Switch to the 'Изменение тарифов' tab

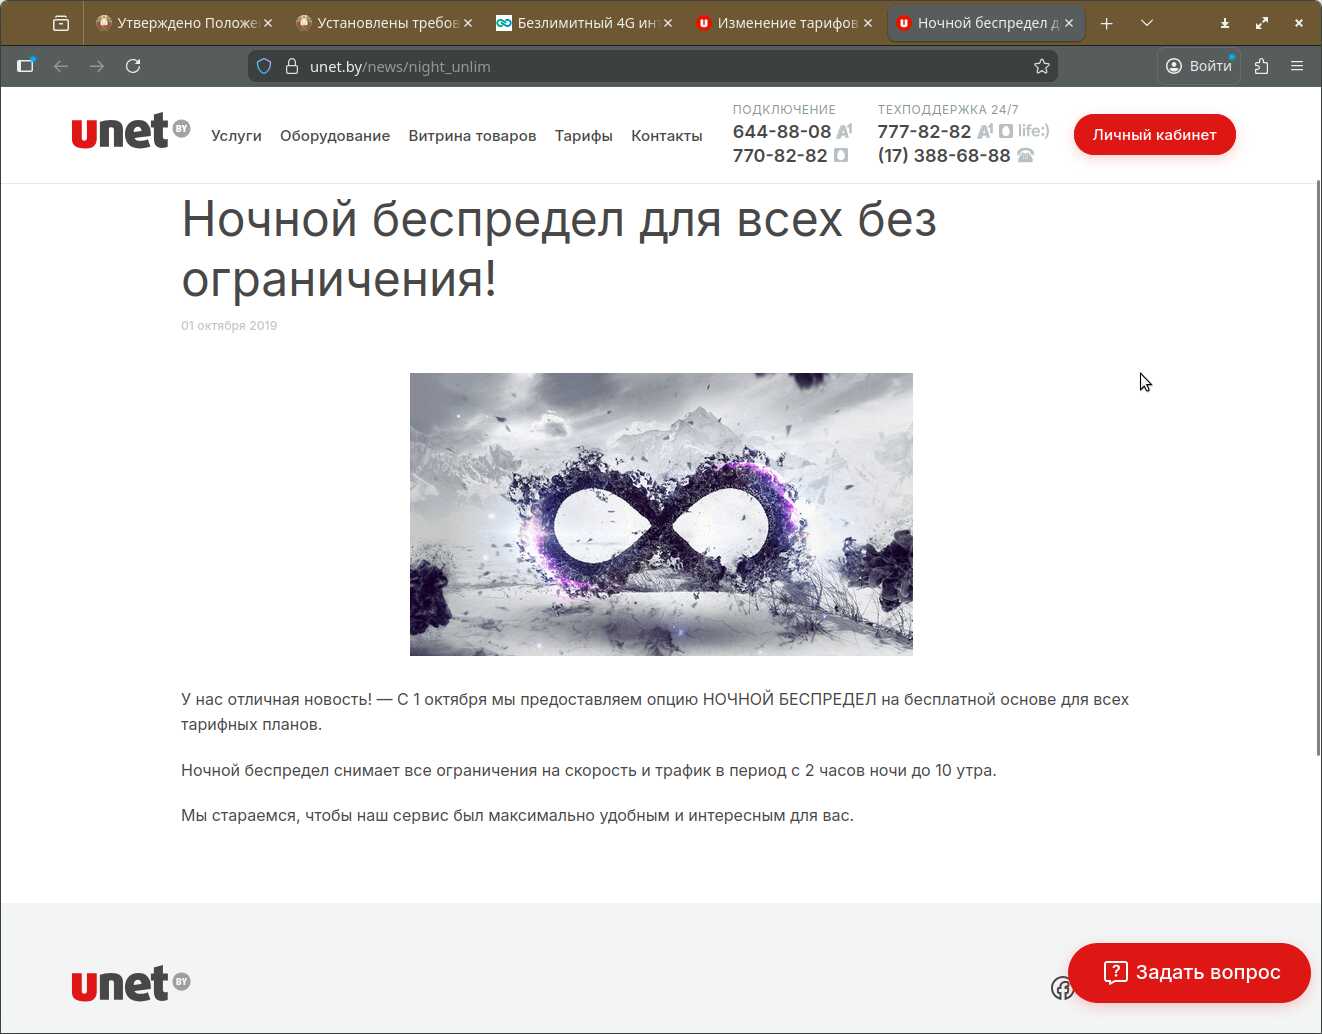coord(785,23)
